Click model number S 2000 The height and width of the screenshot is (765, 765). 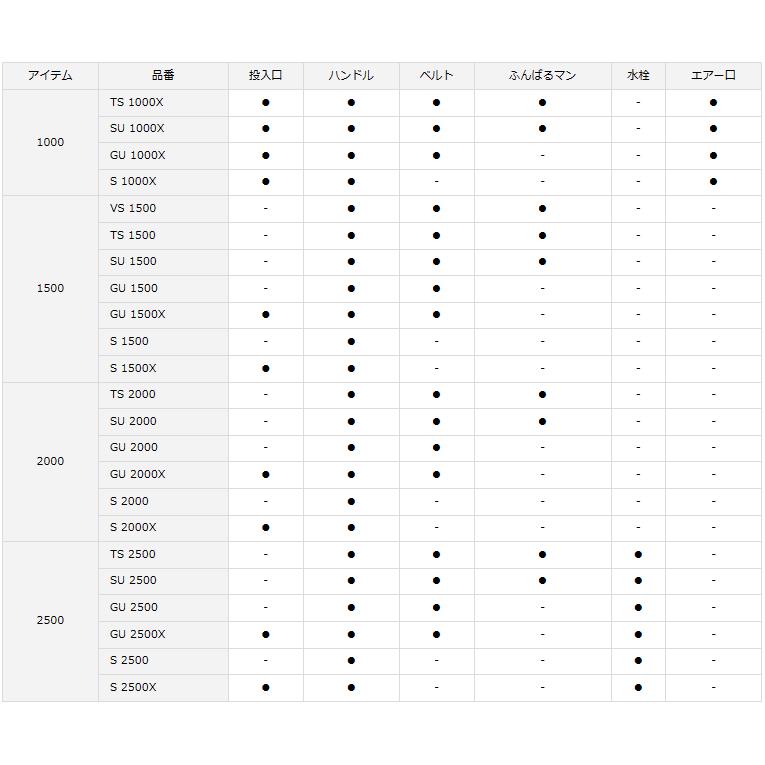[x=129, y=502]
